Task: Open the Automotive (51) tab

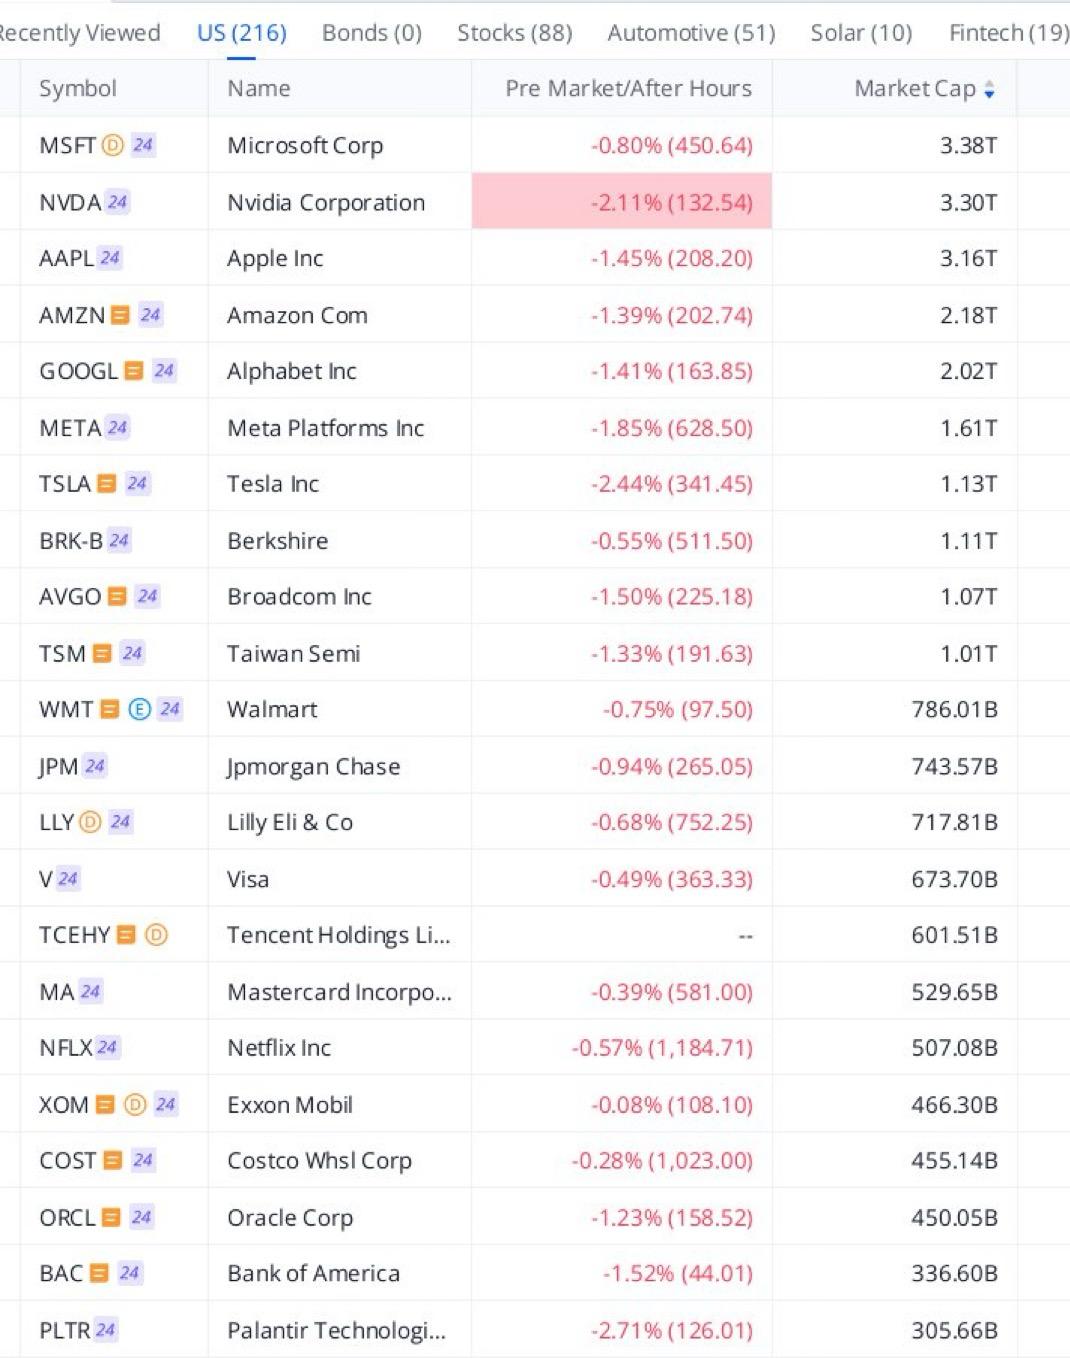Action: [691, 33]
